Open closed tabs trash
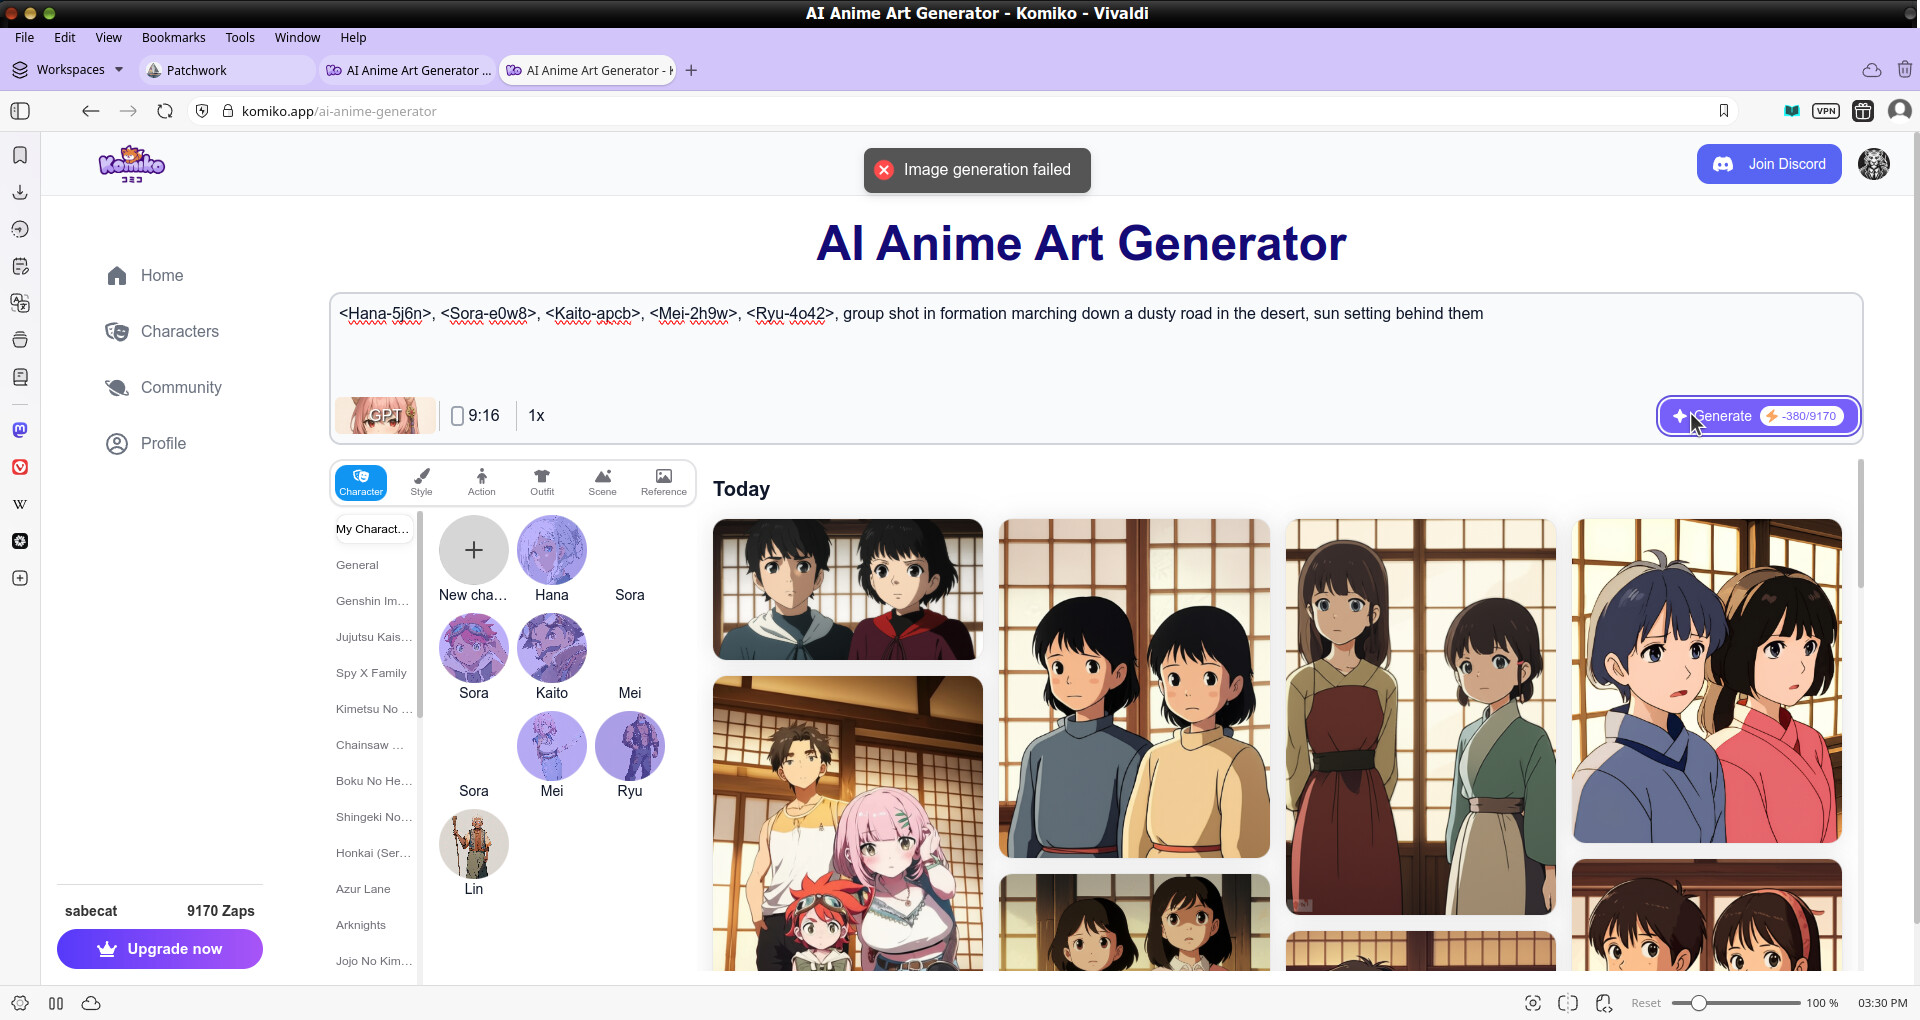 [x=1904, y=70]
